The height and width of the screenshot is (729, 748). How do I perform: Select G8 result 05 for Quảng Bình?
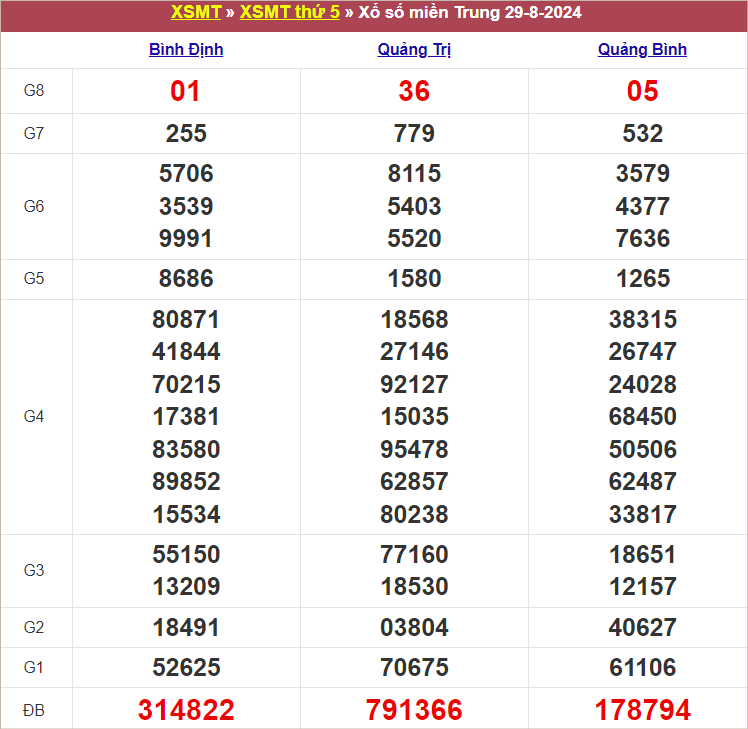[643, 91]
